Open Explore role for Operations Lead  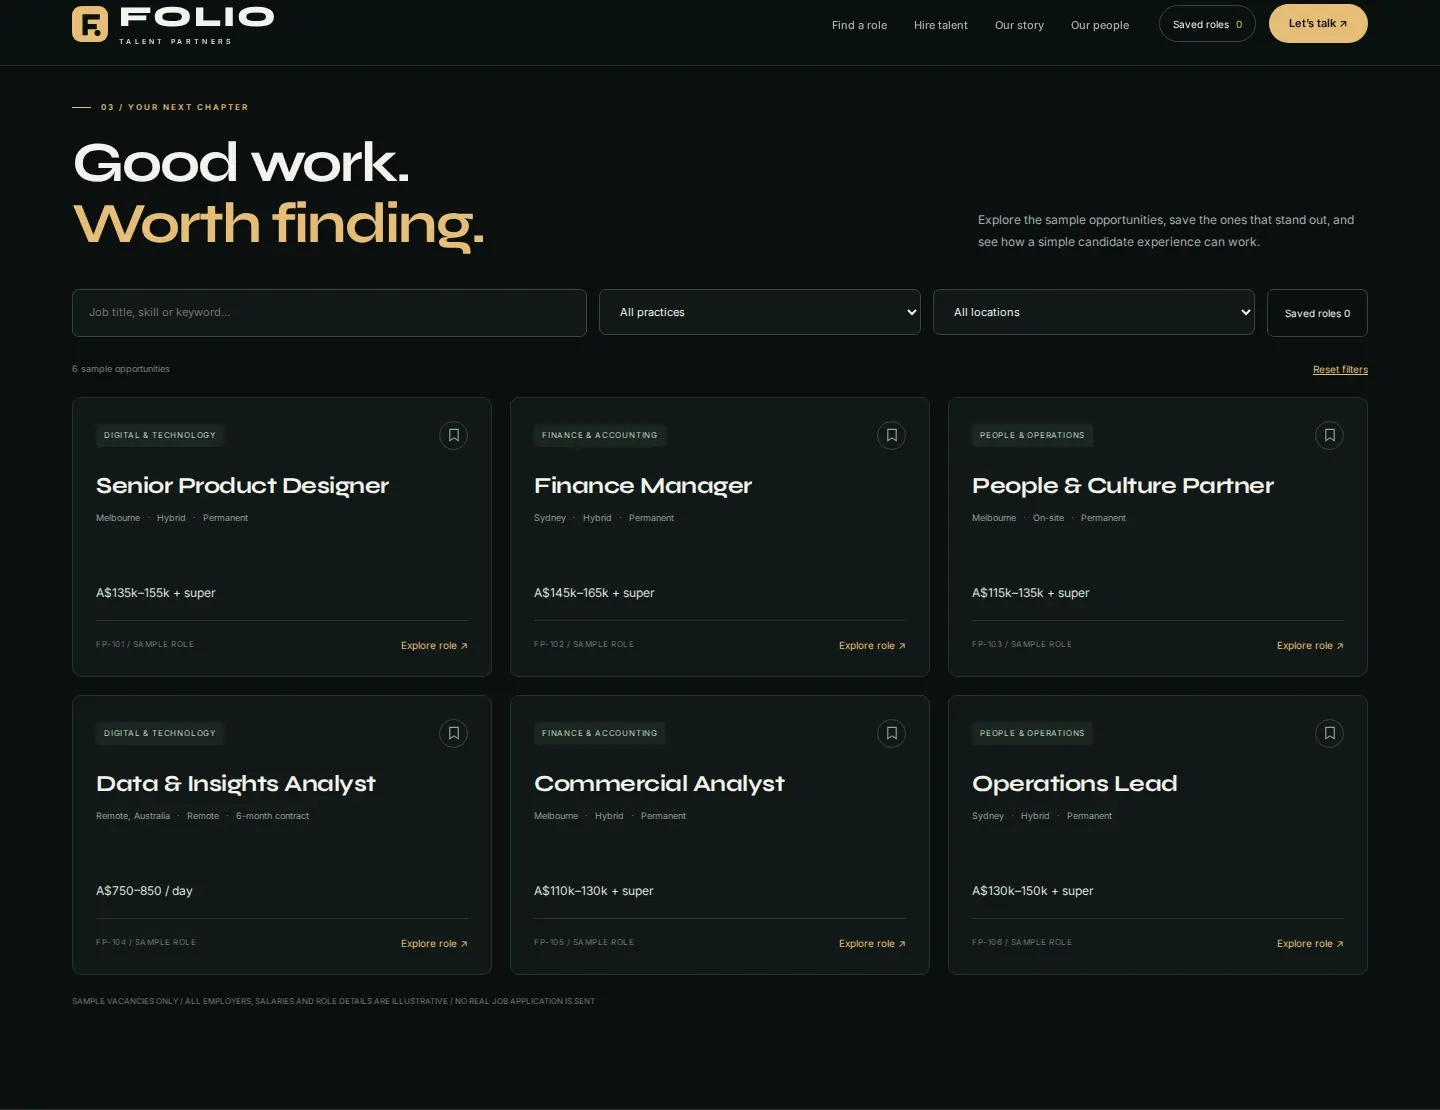coord(1310,944)
